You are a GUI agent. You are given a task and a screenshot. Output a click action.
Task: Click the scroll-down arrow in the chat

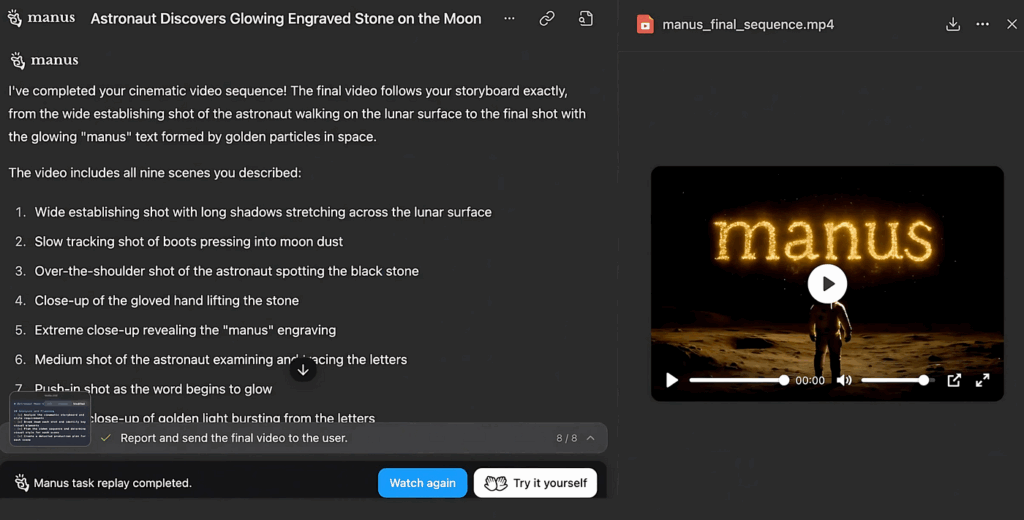[x=303, y=369]
